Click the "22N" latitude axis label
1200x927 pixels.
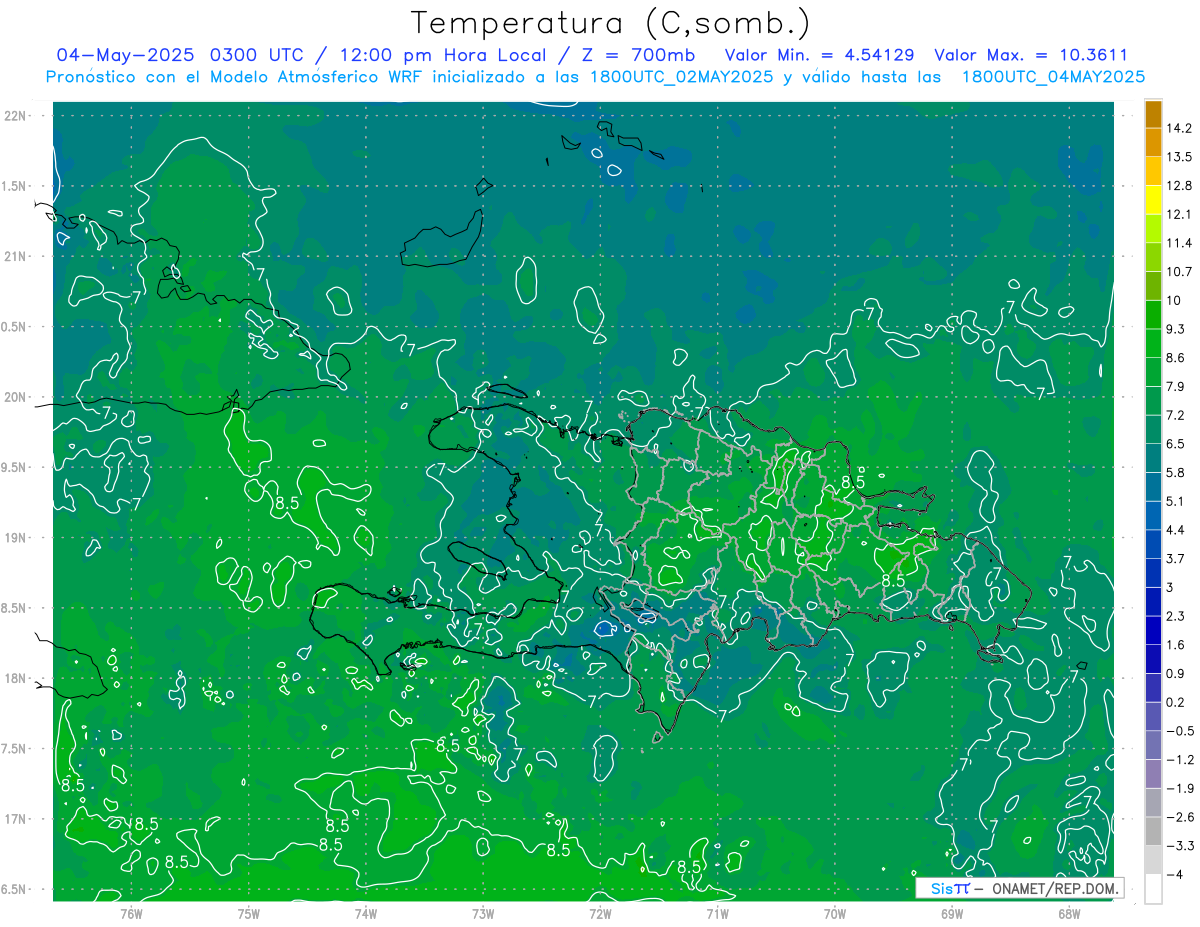(17, 116)
